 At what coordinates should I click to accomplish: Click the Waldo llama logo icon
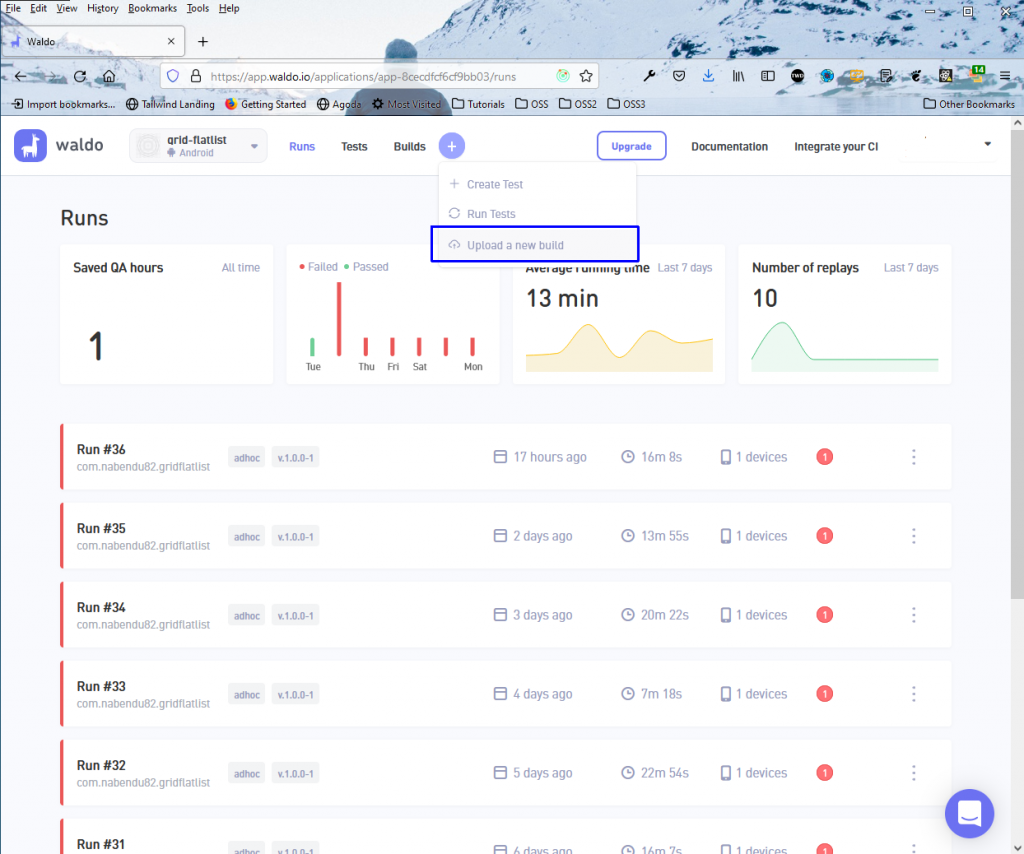pos(30,145)
